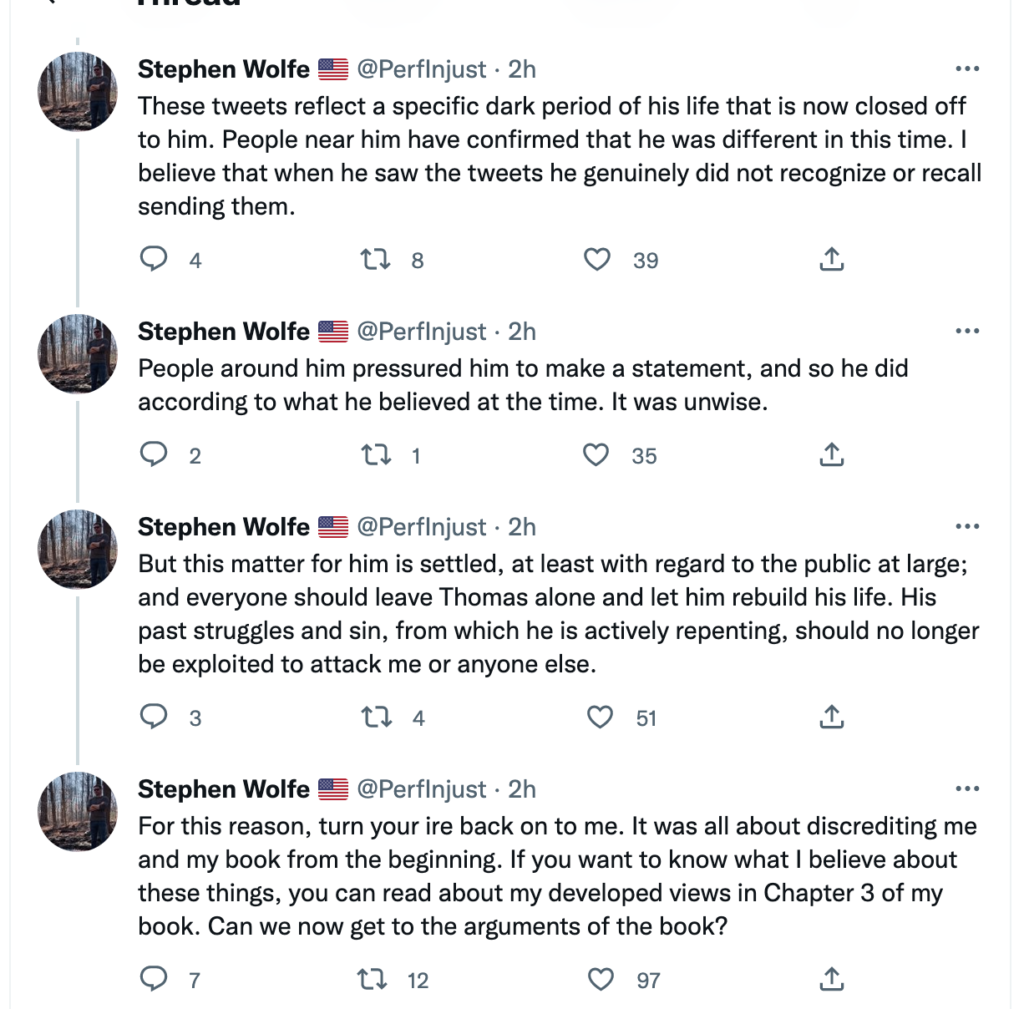
Task: Share the 'dark period of his life' tweet
Action: (x=831, y=259)
